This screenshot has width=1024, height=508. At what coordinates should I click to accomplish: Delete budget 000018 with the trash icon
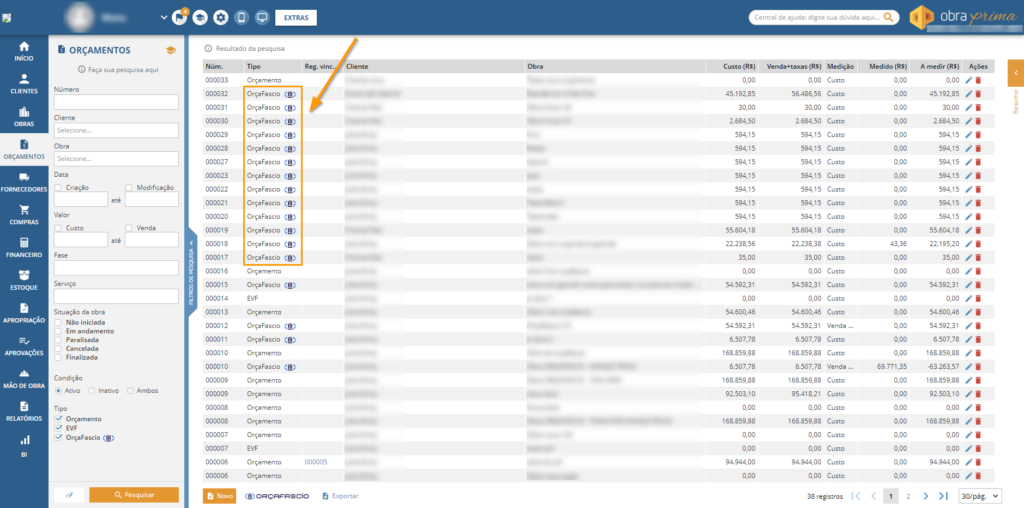click(978, 244)
